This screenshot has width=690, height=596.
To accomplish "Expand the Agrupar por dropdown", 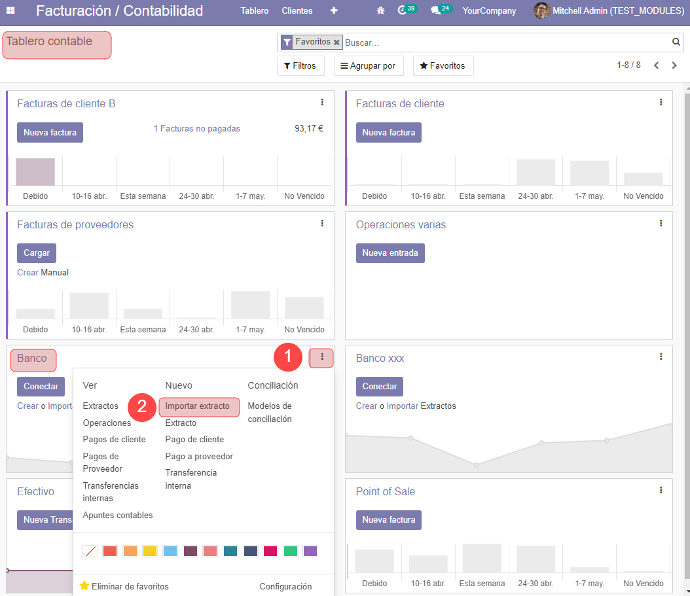I will tap(369, 66).
